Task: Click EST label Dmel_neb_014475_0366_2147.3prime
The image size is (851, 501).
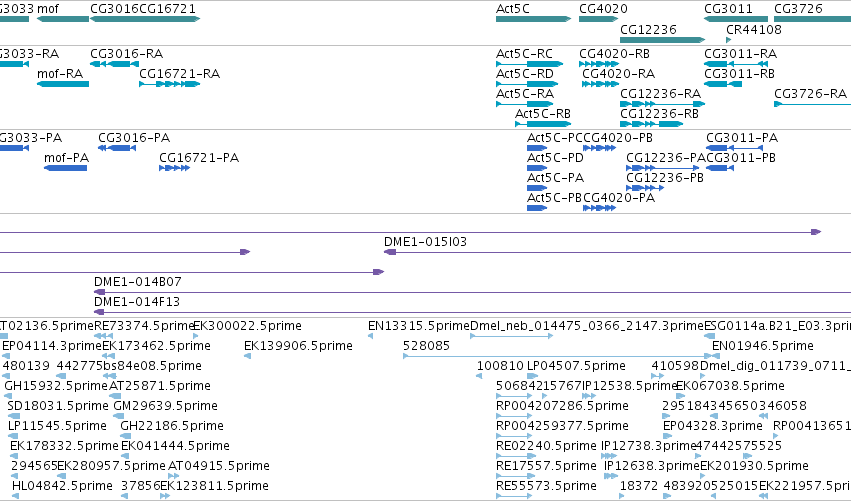Action: (587, 326)
